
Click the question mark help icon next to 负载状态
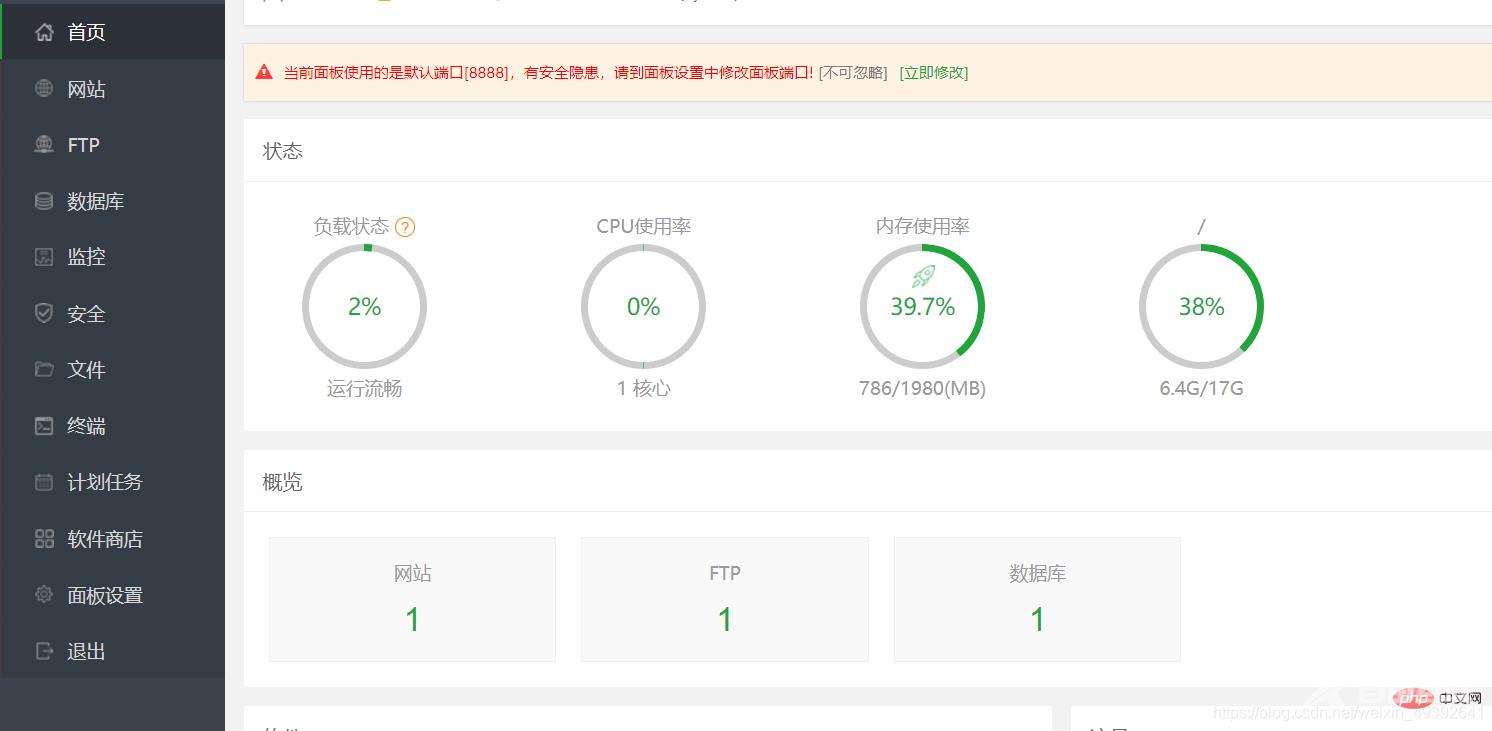pos(405,227)
